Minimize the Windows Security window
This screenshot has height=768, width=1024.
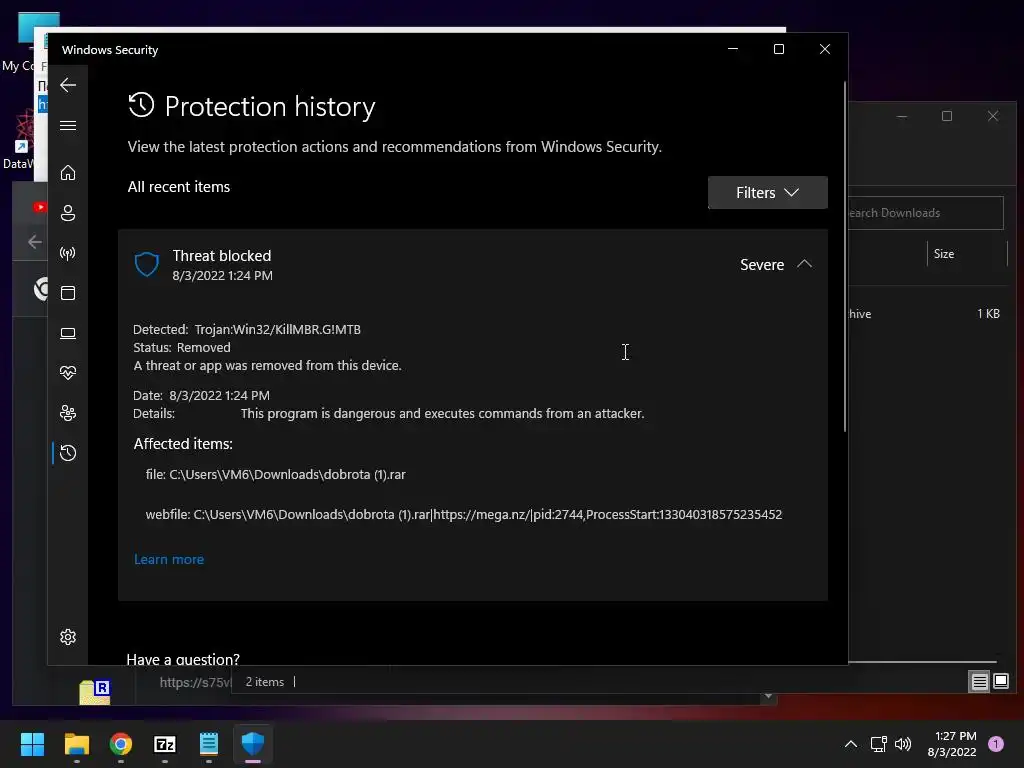[x=733, y=49]
